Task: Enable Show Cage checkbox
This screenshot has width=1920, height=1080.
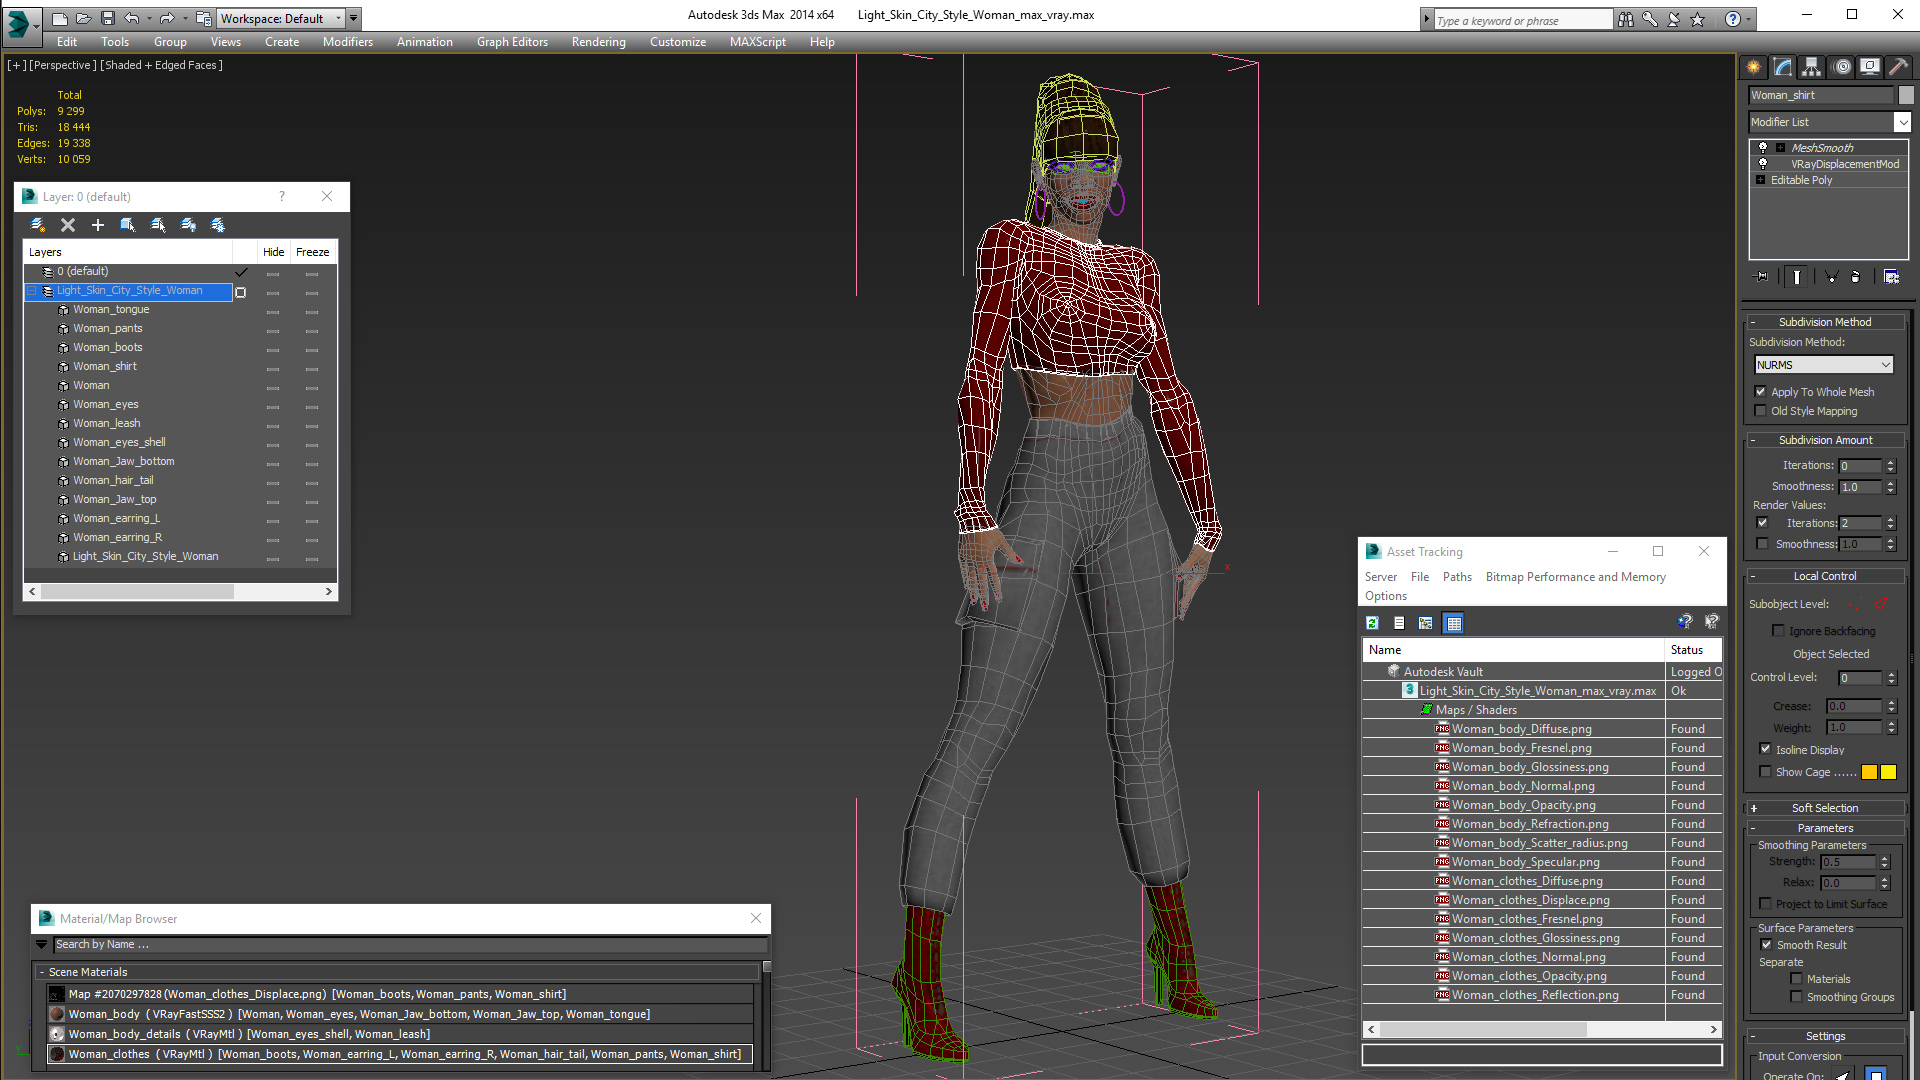Action: (1766, 772)
